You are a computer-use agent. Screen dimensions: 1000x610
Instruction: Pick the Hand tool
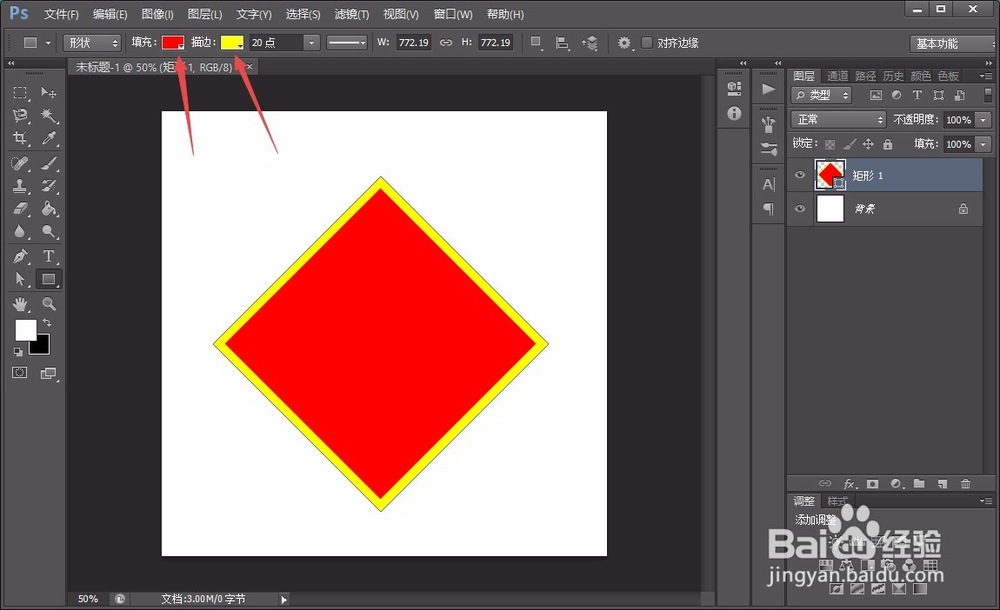pos(20,304)
